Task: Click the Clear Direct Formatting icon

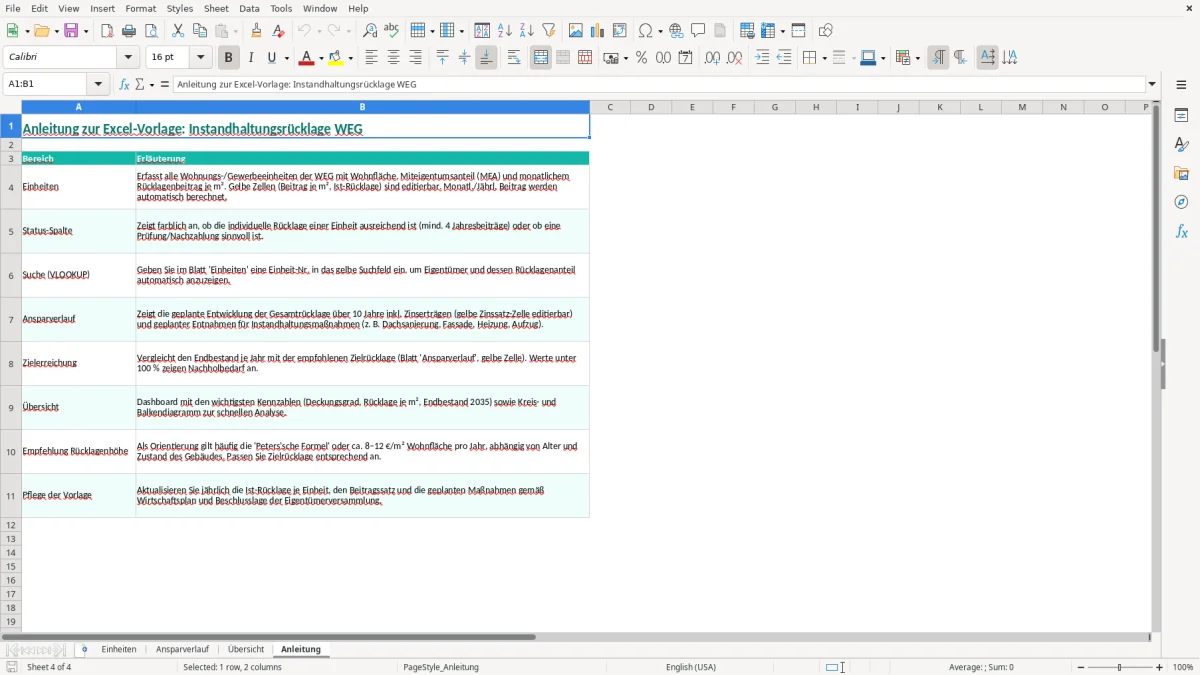Action: (x=278, y=31)
